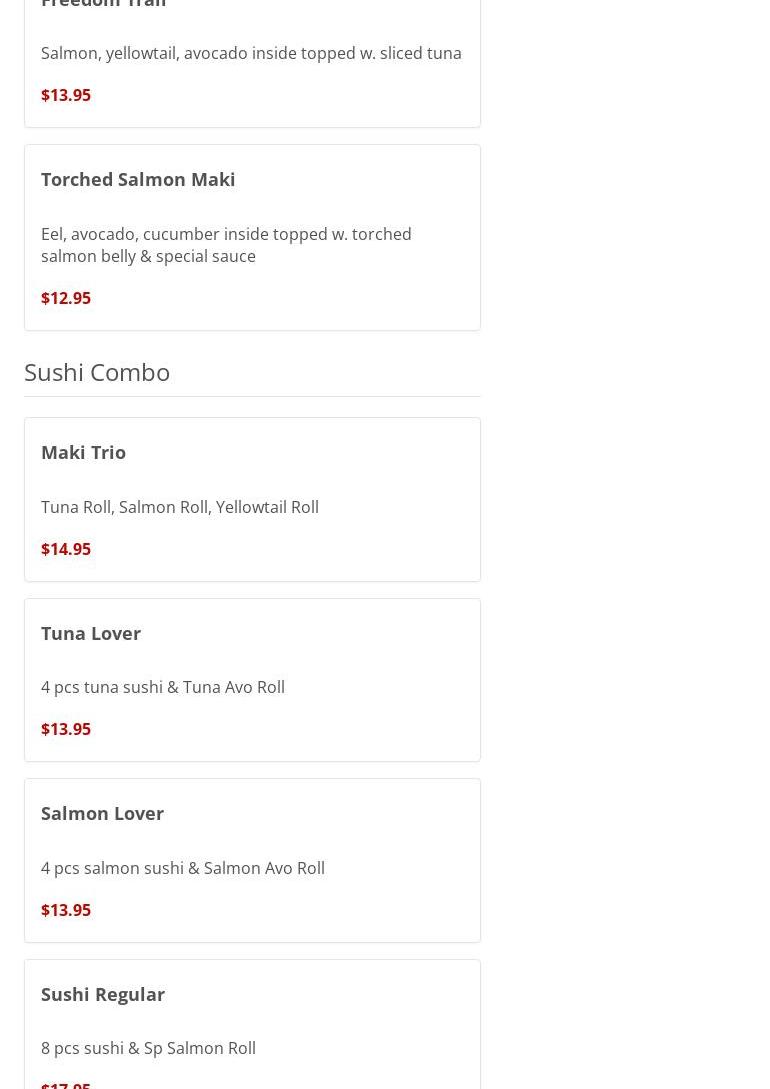Open the Torched Salmon Maki item
The height and width of the screenshot is (1089, 770).
click(x=138, y=179)
